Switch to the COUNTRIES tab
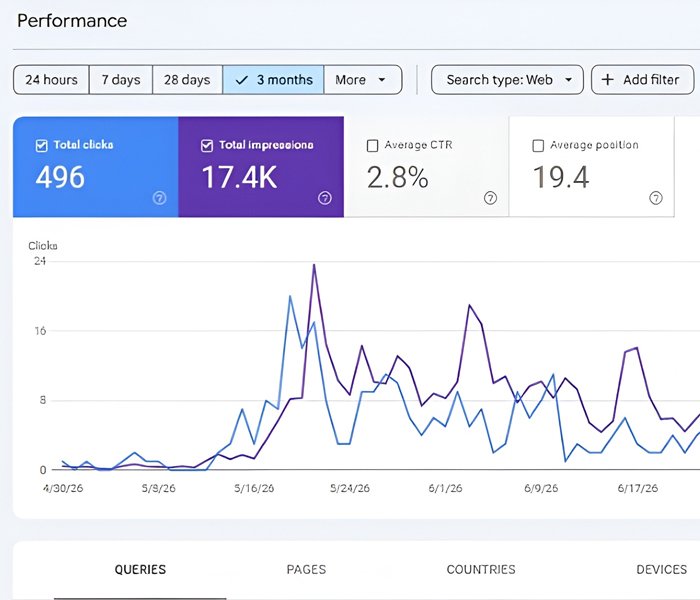This screenshot has width=700, height=600. pyautogui.click(x=481, y=570)
